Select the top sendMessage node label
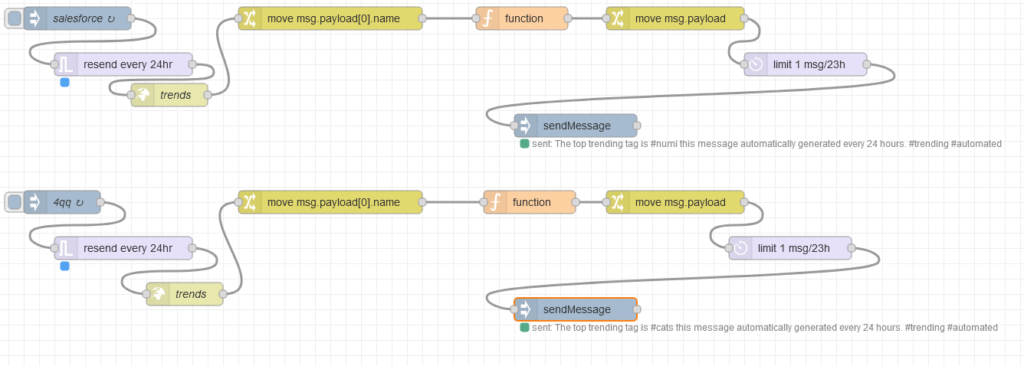Screen dimensions: 1024x366 577,125
